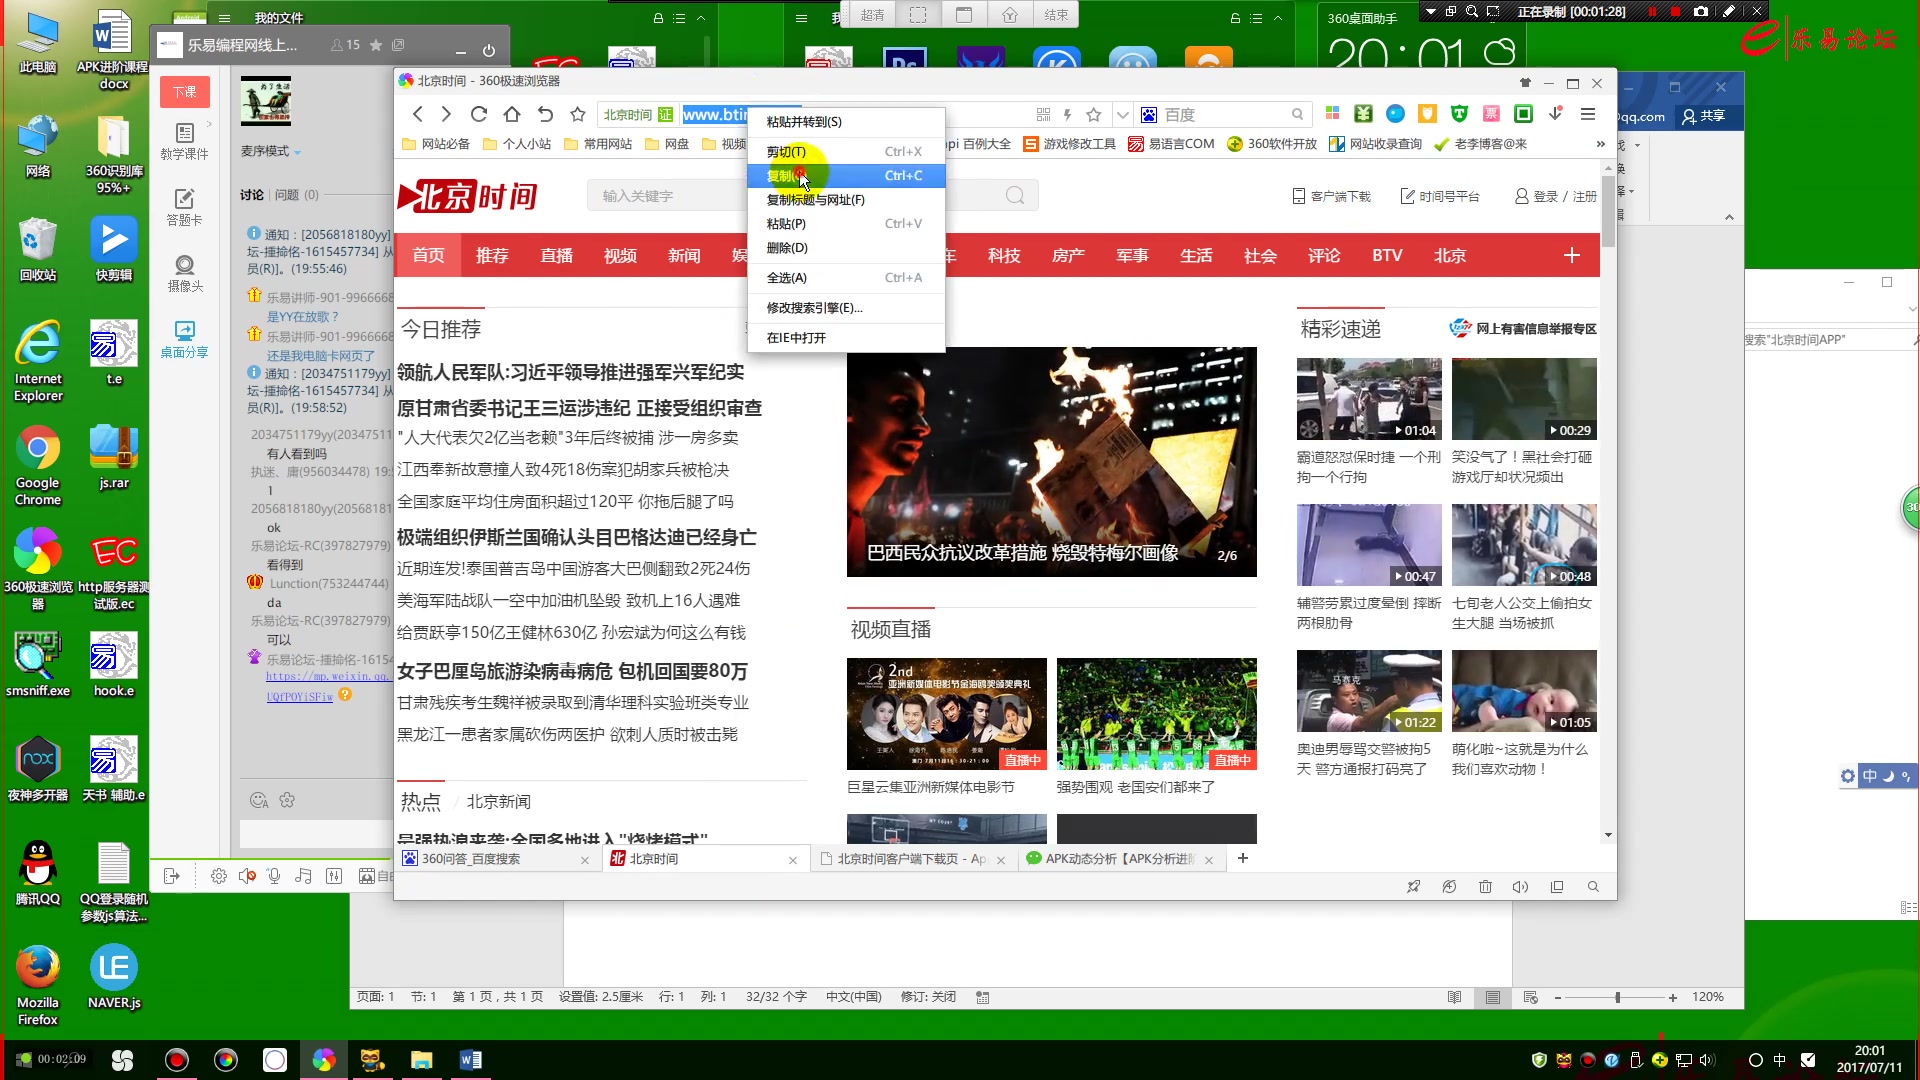Click the browser new tab plus icon
This screenshot has height=1080, width=1920.
(1242, 857)
